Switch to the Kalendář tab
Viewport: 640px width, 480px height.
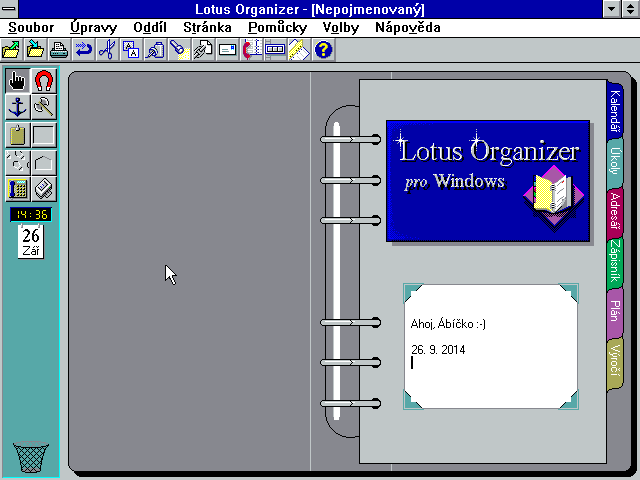pos(615,111)
